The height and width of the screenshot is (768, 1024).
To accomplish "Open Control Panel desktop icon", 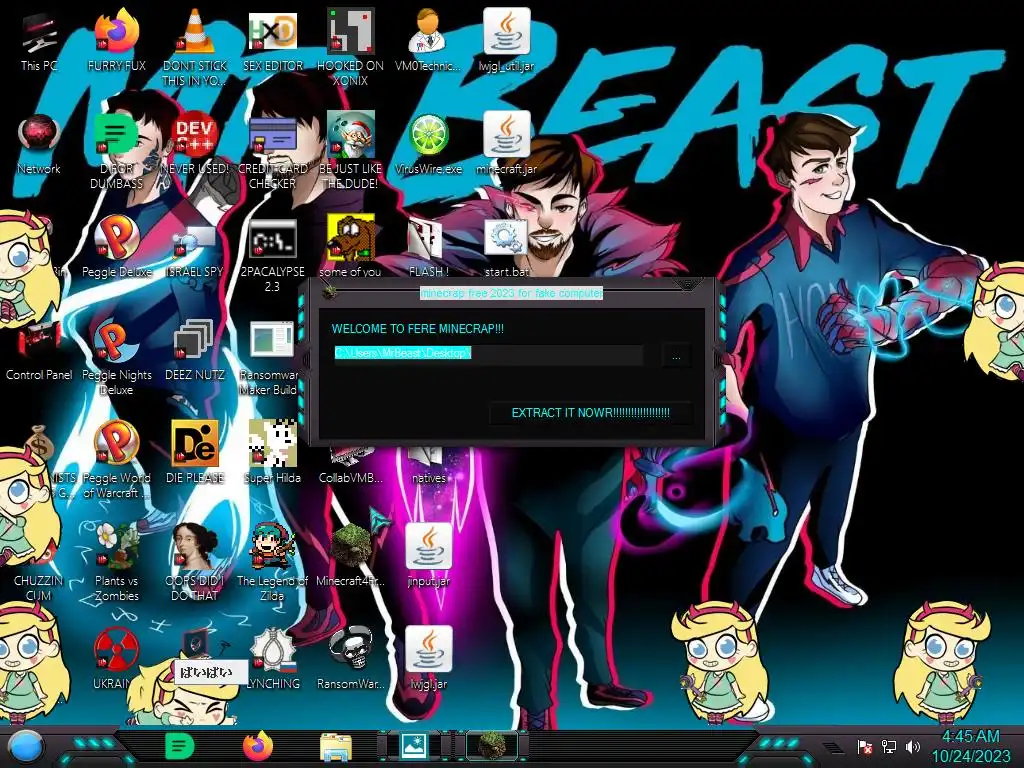I will pos(39,350).
